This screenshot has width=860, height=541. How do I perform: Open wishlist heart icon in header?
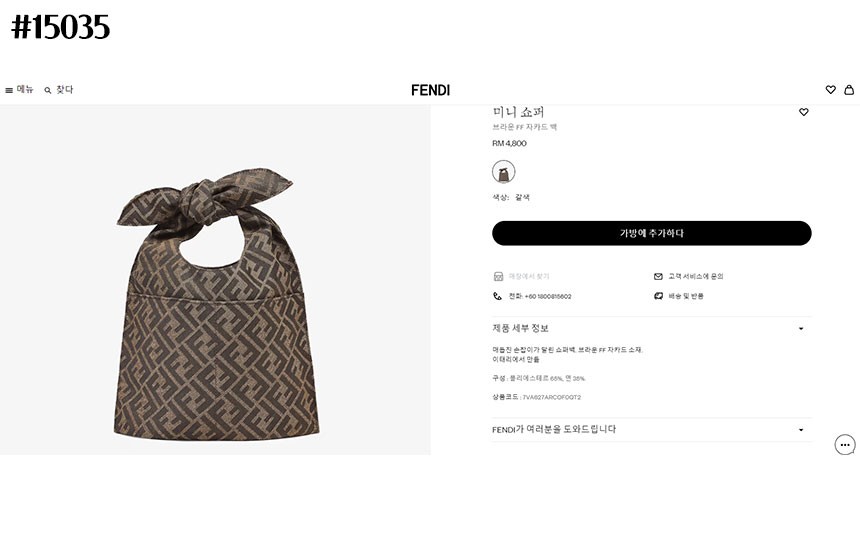point(830,90)
